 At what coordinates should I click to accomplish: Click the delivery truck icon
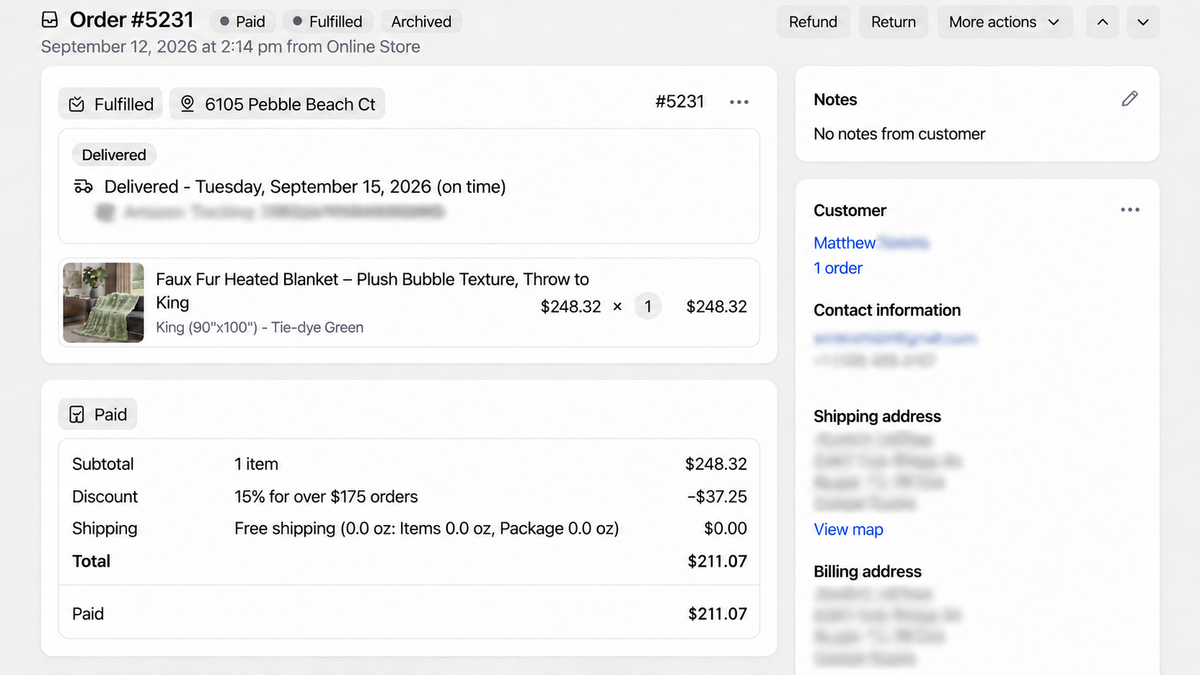(x=84, y=187)
